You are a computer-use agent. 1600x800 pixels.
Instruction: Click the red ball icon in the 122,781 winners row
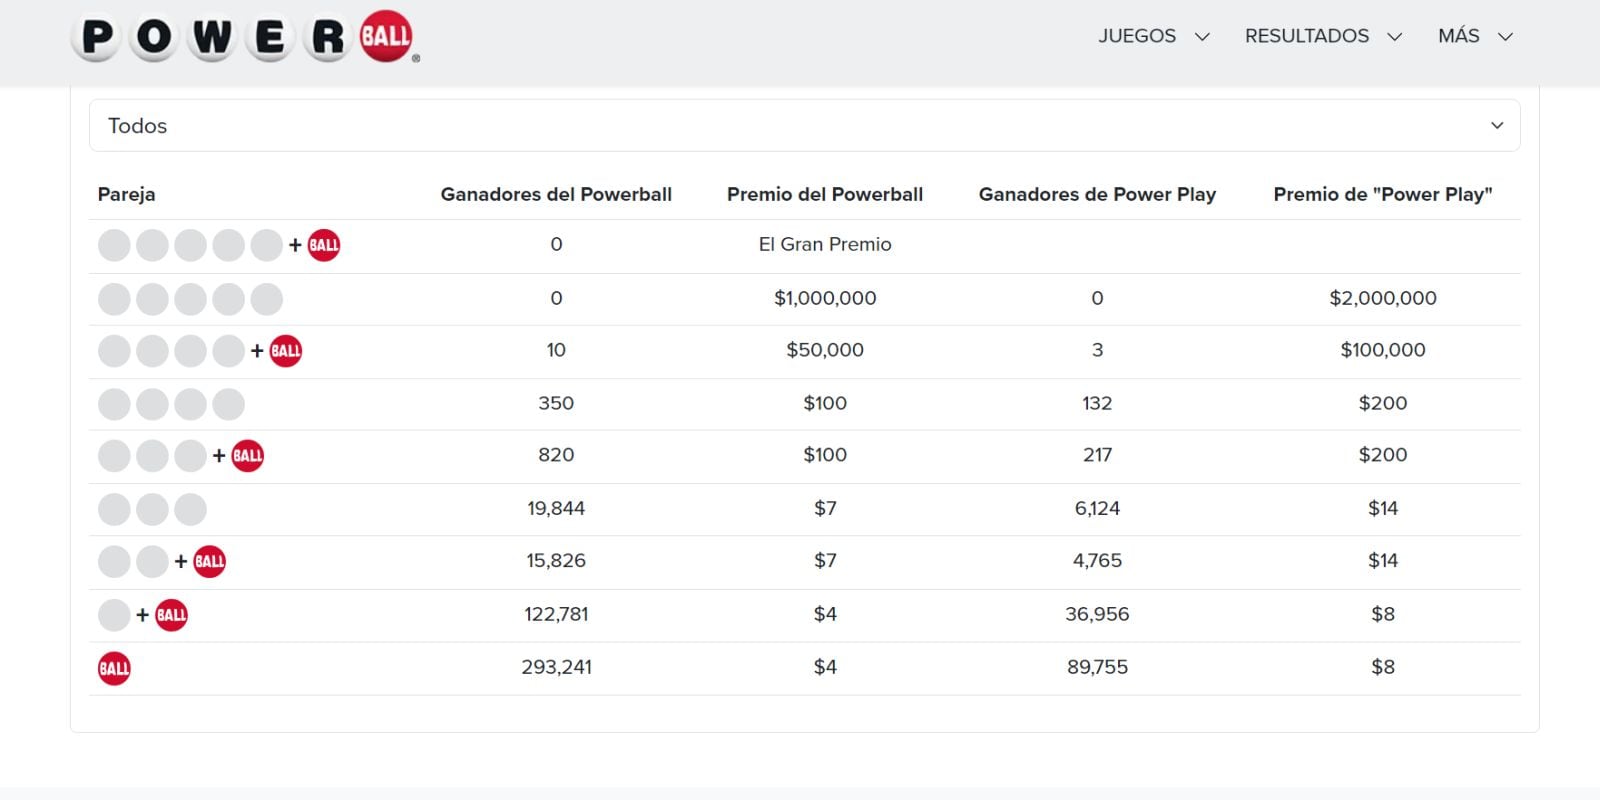coord(171,614)
